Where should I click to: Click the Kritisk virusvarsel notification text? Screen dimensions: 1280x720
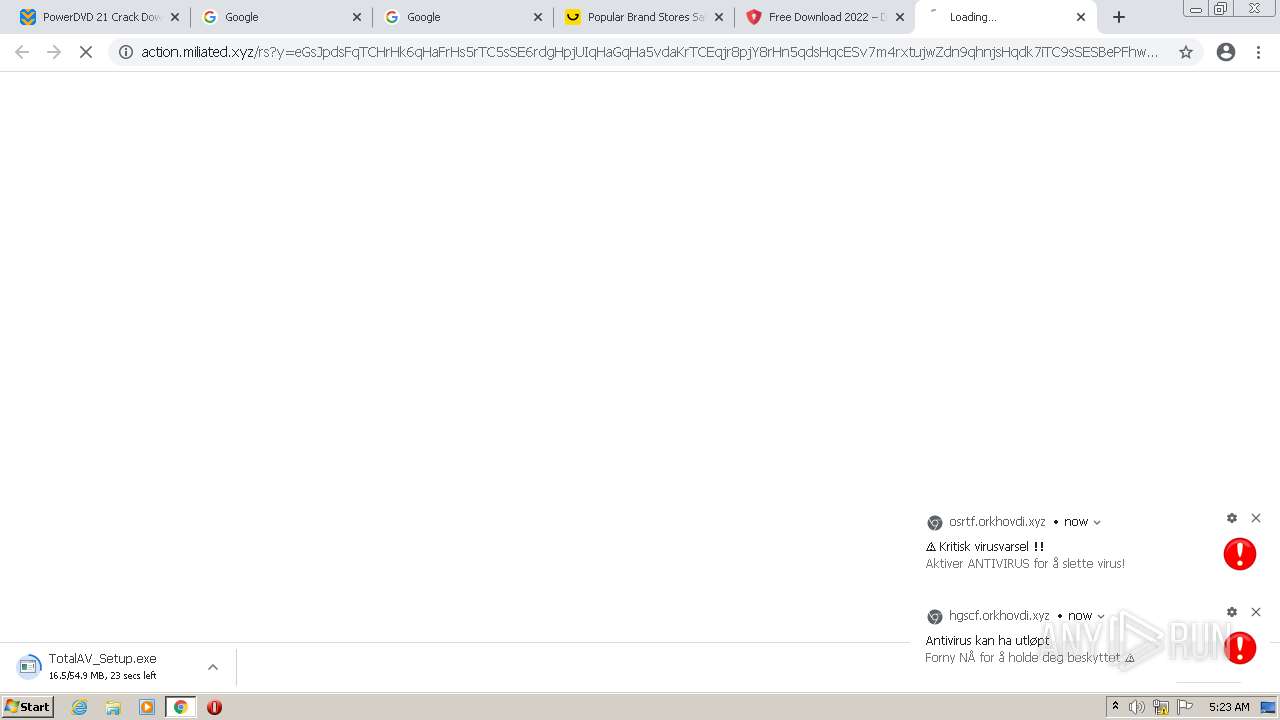tap(985, 547)
